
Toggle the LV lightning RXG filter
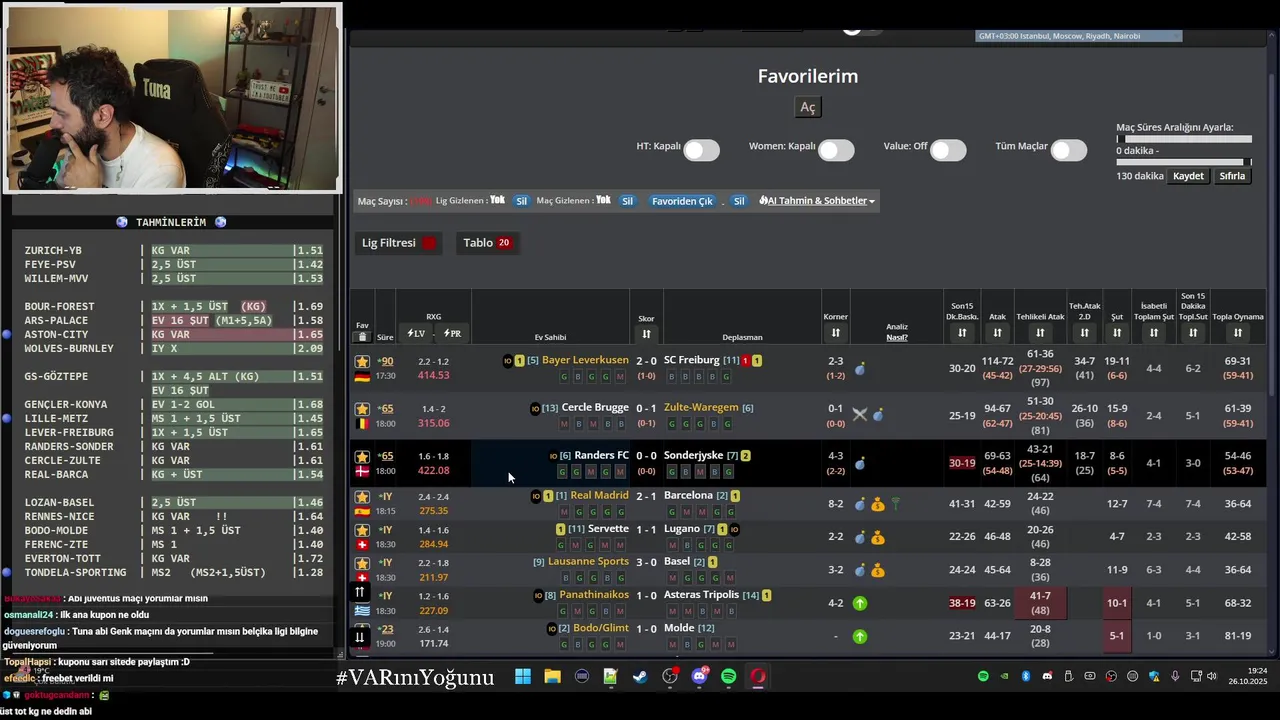pos(416,333)
